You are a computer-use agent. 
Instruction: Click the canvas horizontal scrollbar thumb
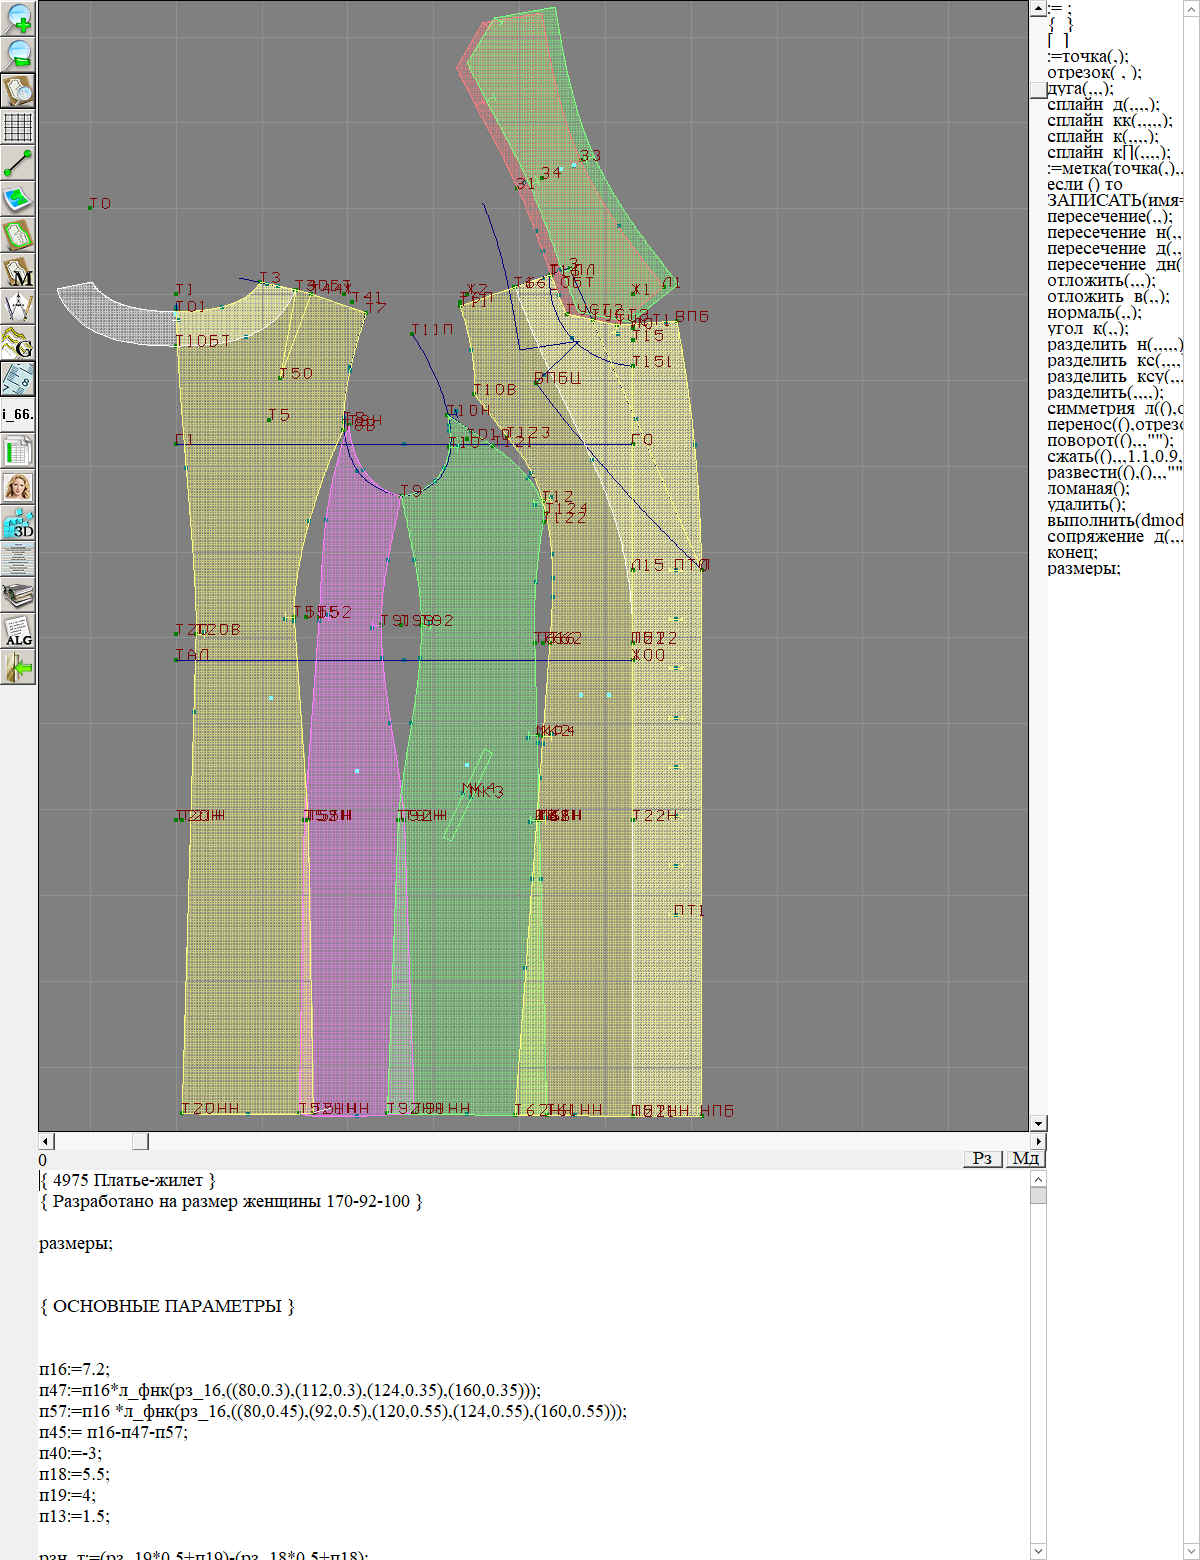tap(140, 1141)
